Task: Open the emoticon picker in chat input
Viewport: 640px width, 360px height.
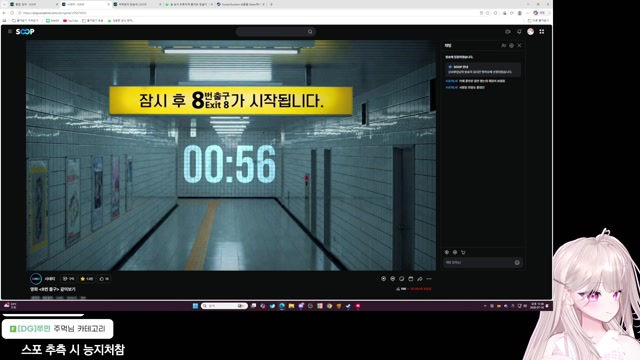Action: 517,262
